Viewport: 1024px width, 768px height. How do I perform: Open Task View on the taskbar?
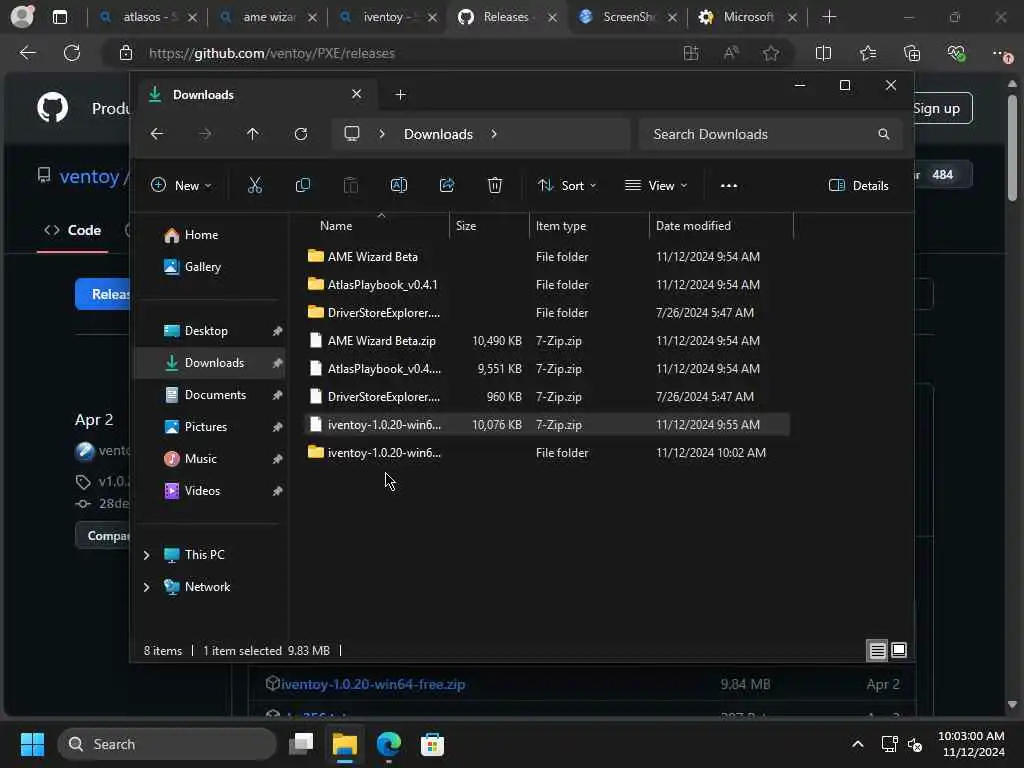[301, 744]
